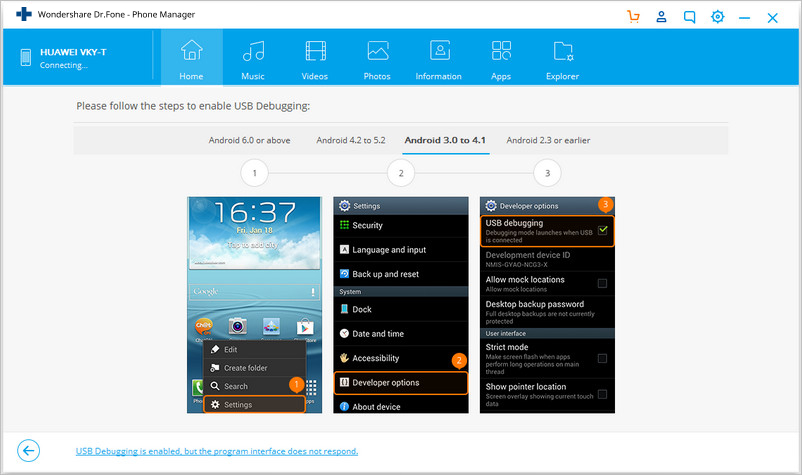Click the Connecting... status text
The height and width of the screenshot is (475, 802).
pyautogui.click(x=64, y=65)
